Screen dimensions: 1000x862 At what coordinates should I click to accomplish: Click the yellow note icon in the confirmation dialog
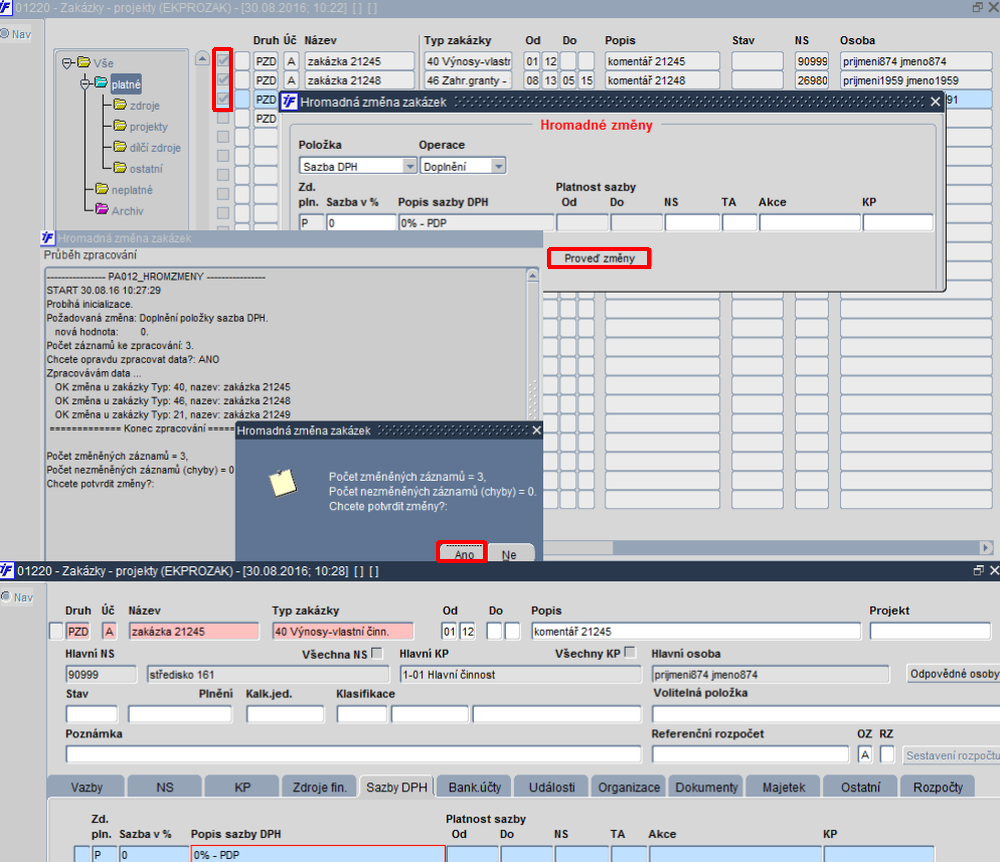(283, 482)
